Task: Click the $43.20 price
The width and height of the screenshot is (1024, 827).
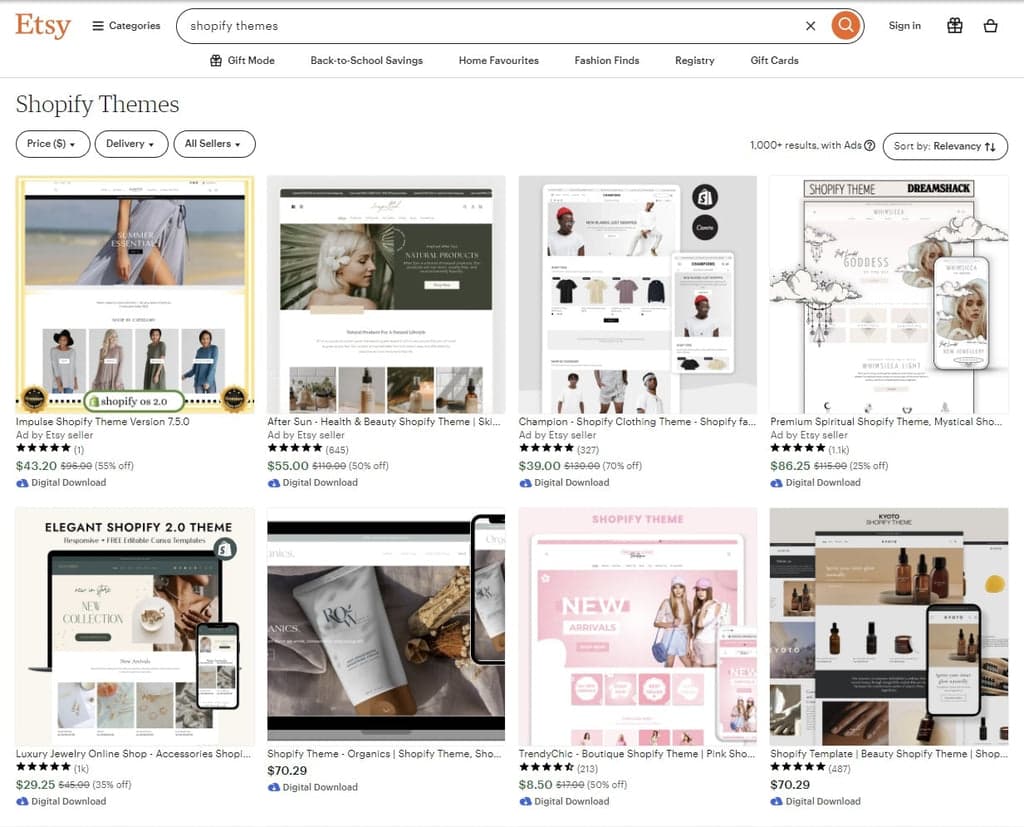Action: [x=36, y=466]
